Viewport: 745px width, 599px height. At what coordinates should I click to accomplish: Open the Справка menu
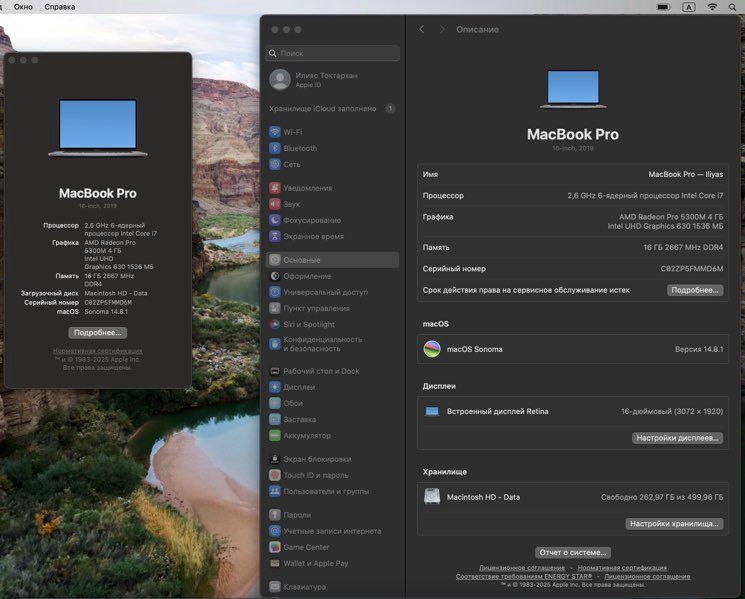[60, 7]
